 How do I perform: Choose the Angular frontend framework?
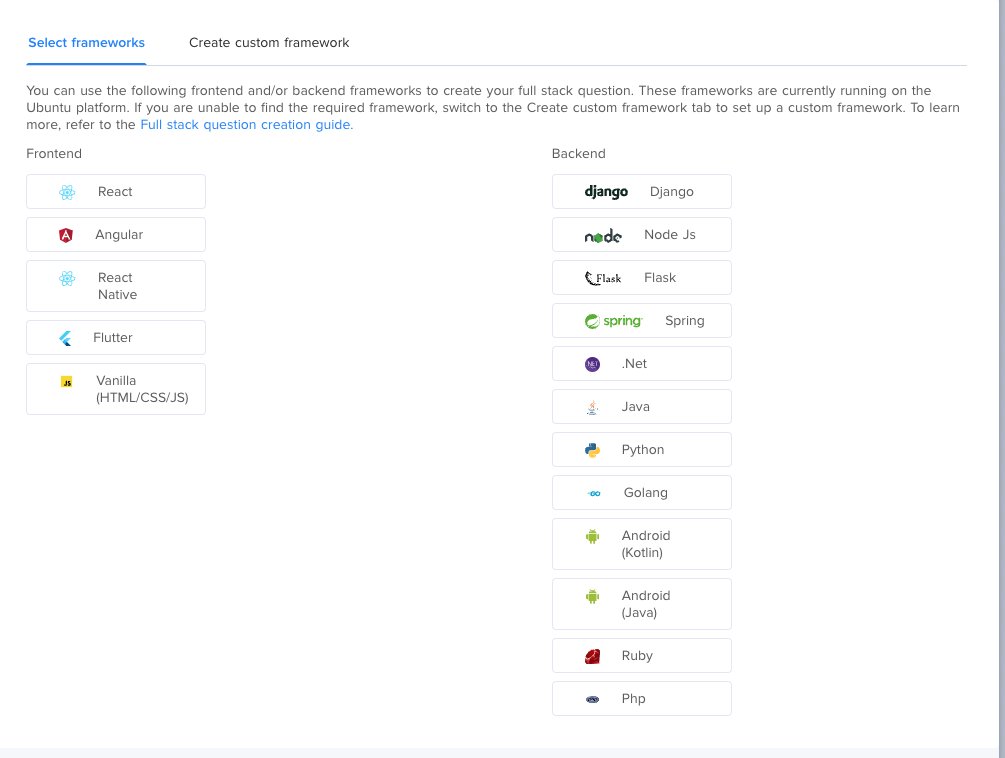click(116, 235)
